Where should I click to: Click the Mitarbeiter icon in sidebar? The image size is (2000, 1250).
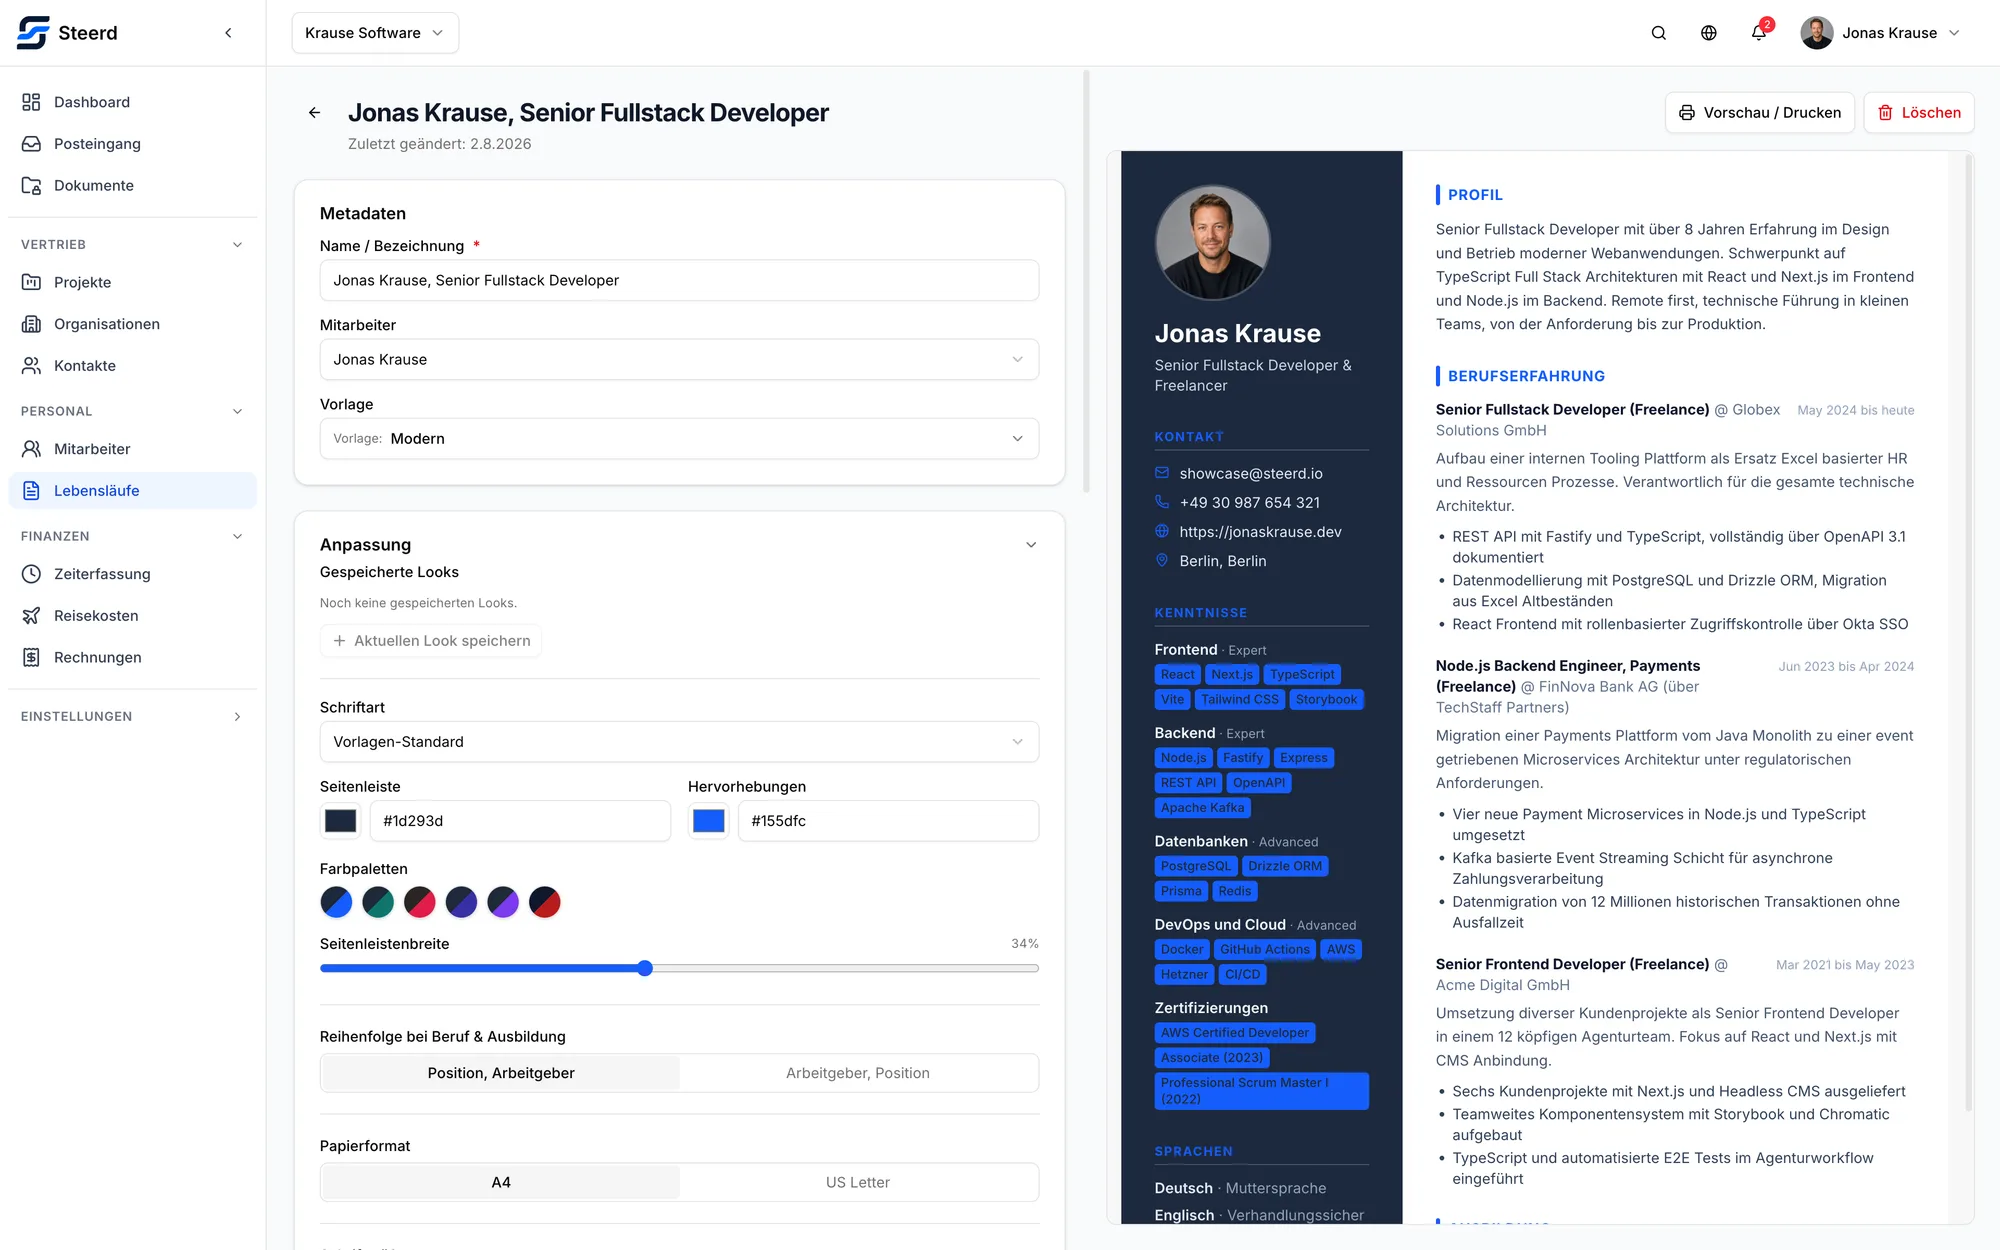point(32,449)
